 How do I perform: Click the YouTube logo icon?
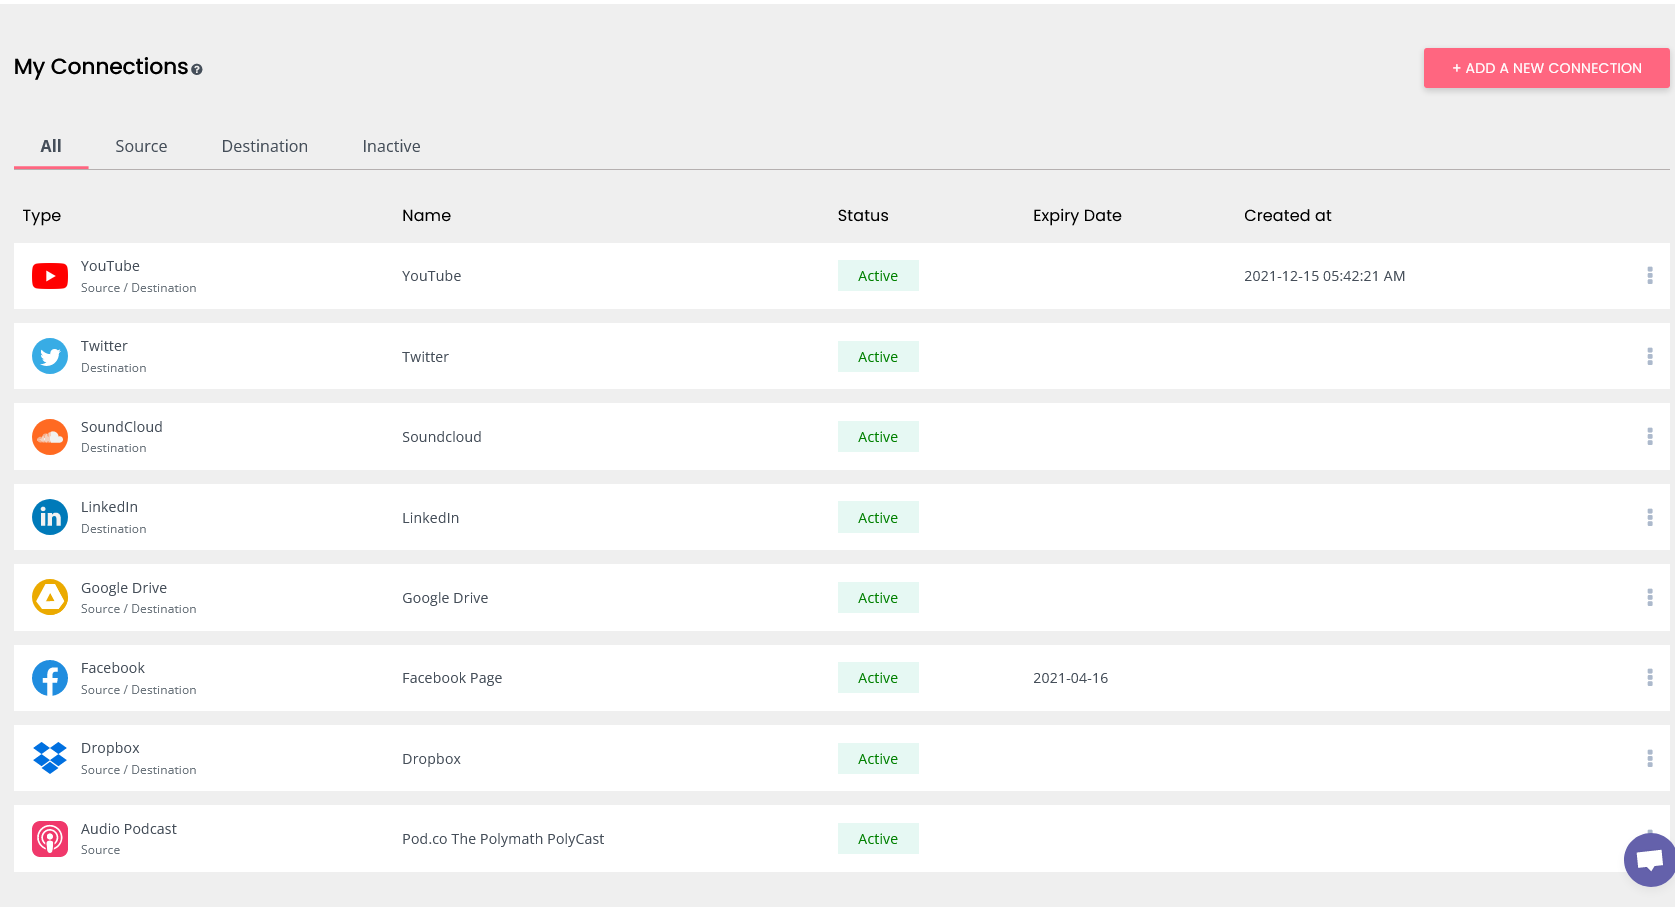click(50, 276)
